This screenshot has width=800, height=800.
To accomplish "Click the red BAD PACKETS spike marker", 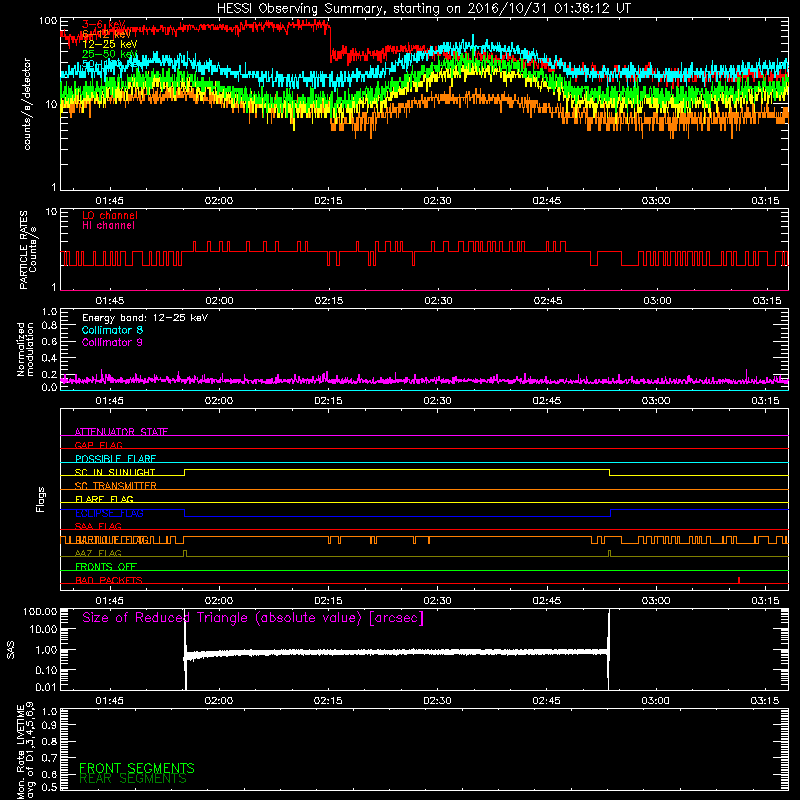I will 739,580.
